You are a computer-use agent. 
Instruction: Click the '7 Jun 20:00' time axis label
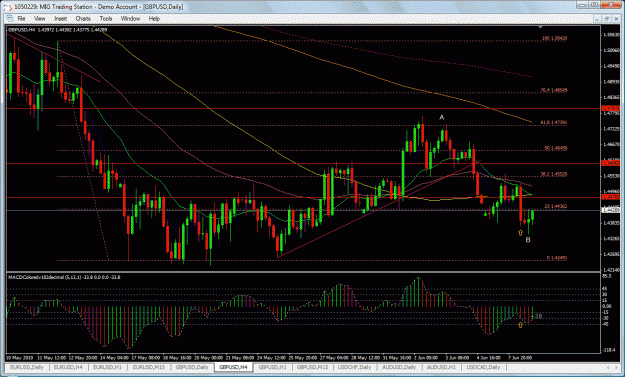pyautogui.click(x=520, y=357)
